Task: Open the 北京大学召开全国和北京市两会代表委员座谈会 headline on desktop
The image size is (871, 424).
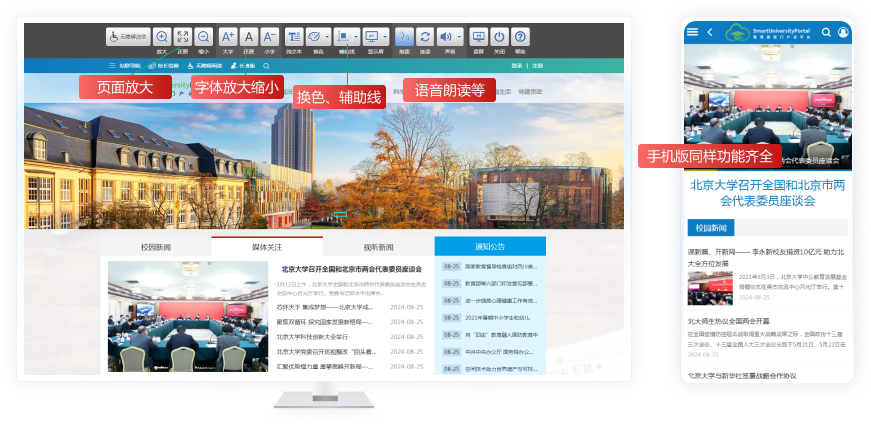Action: [x=351, y=269]
